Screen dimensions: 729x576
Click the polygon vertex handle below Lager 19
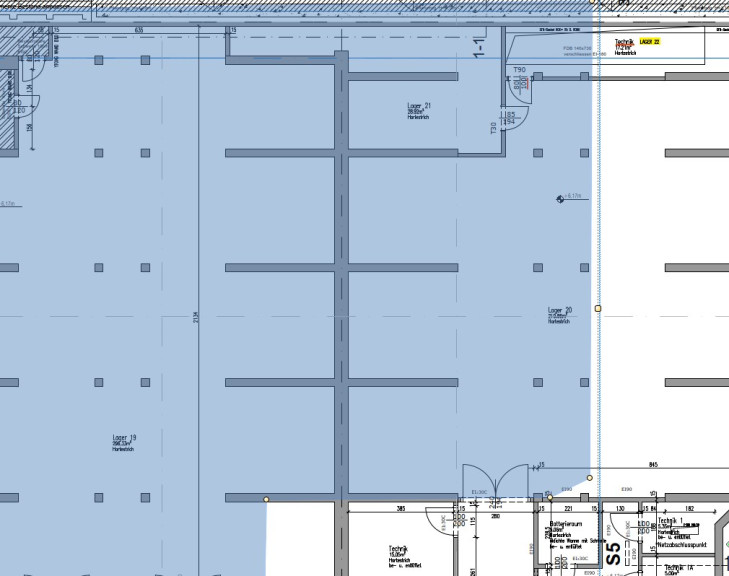(x=266, y=499)
